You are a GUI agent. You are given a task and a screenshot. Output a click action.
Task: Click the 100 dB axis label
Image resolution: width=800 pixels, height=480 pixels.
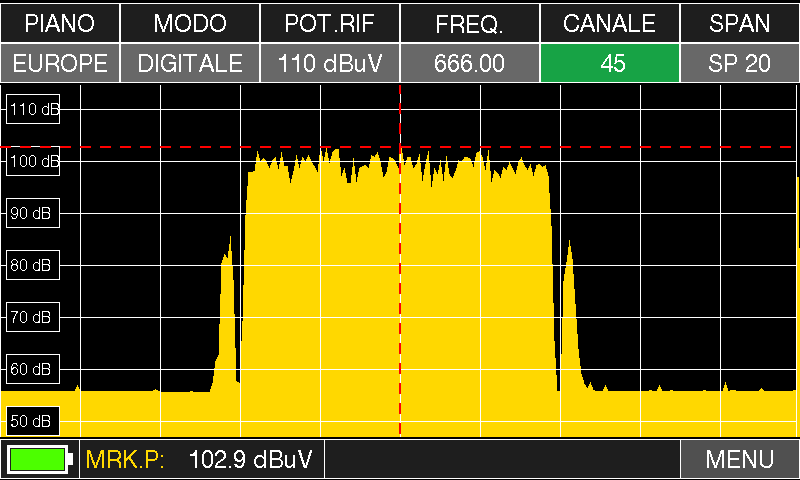(x=33, y=161)
